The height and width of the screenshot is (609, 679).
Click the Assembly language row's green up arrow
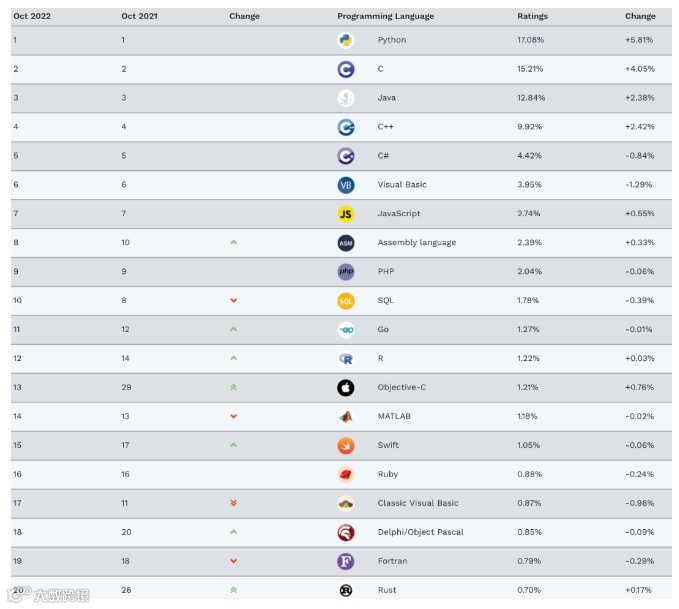click(233, 243)
